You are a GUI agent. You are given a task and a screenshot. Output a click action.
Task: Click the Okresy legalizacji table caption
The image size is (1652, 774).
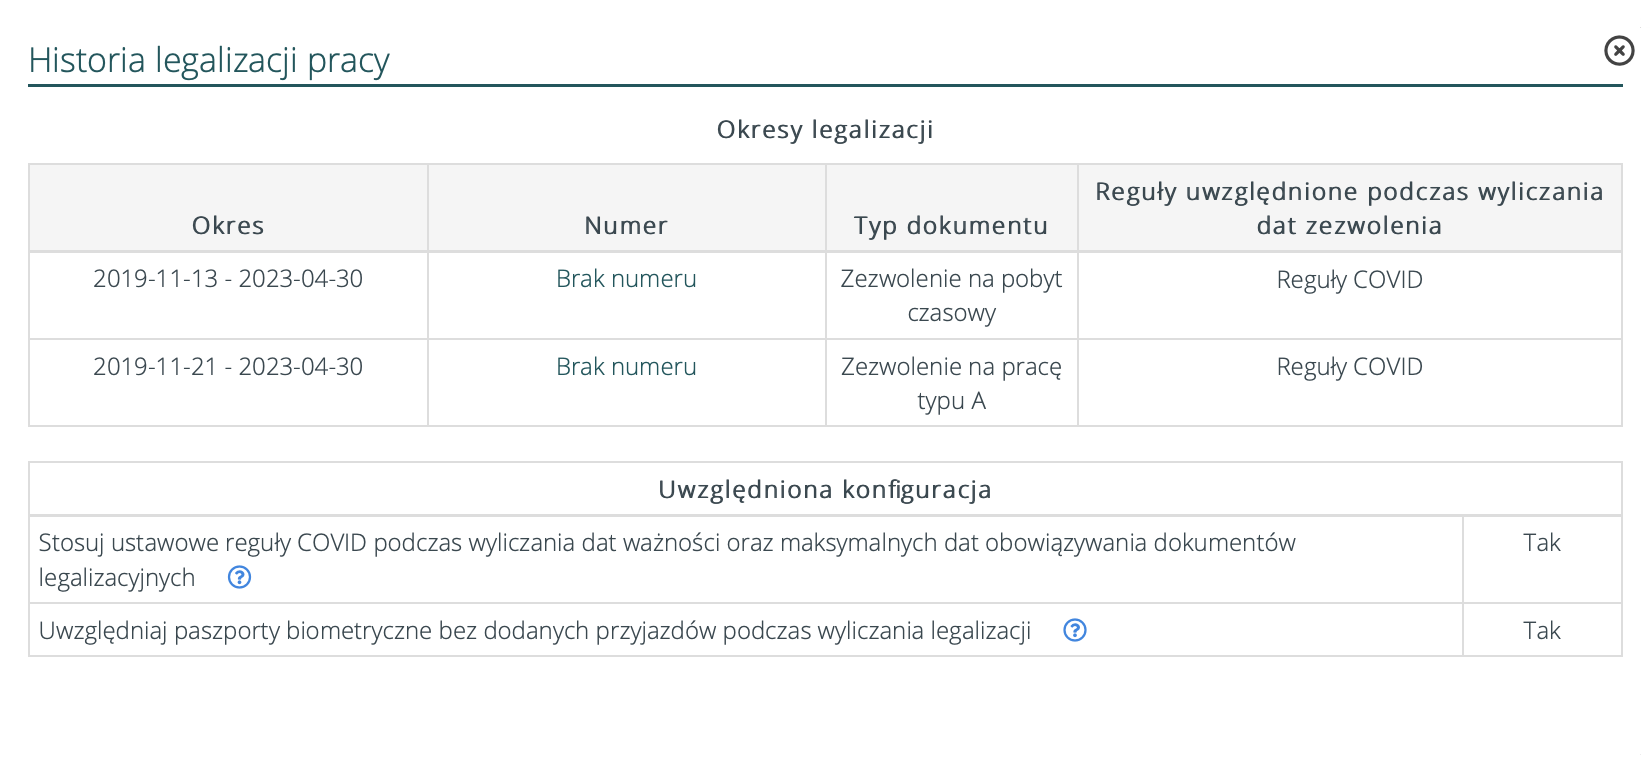[825, 130]
